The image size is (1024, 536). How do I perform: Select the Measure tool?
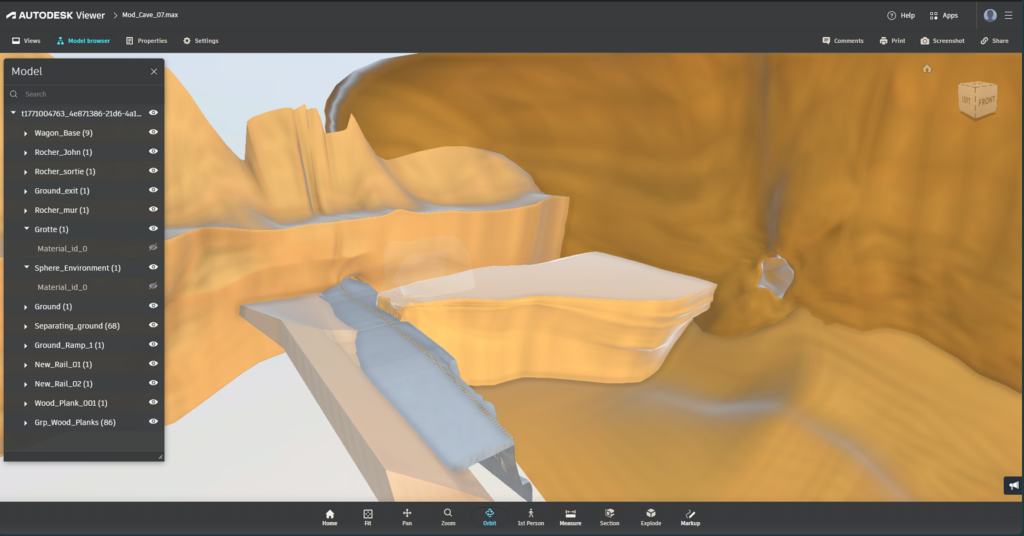point(570,516)
